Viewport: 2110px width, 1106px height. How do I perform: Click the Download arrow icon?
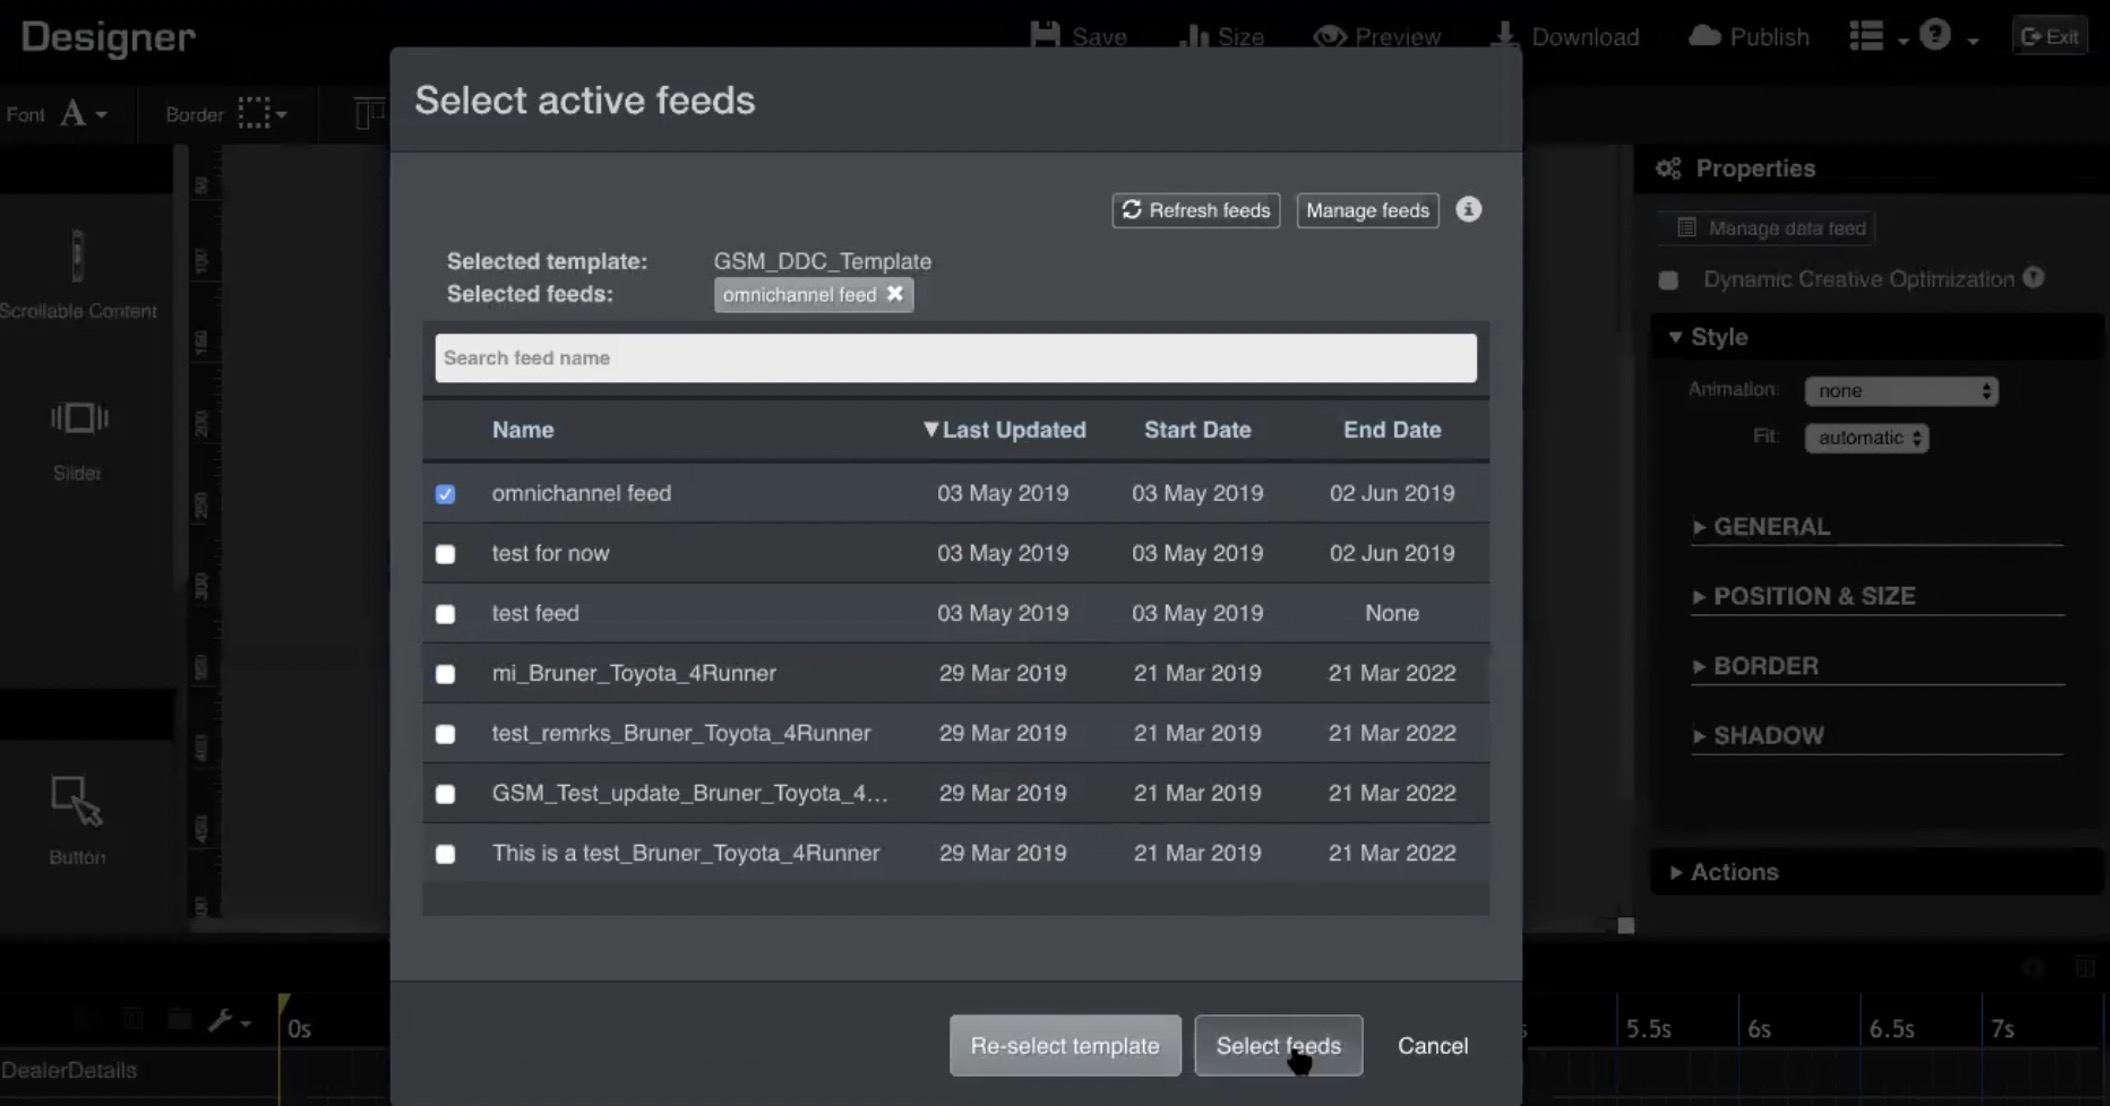[x=1503, y=35]
